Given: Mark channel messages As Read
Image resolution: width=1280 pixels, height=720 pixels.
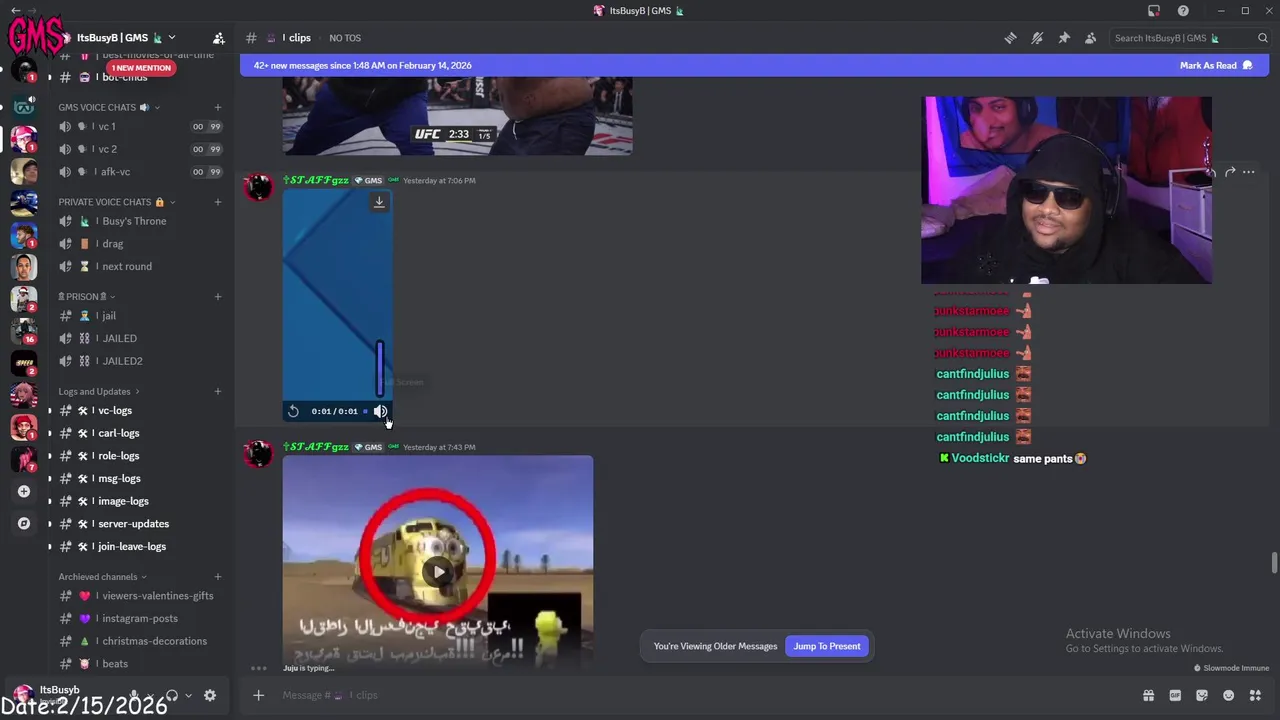Looking at the screenshot, I should 1215,65.
